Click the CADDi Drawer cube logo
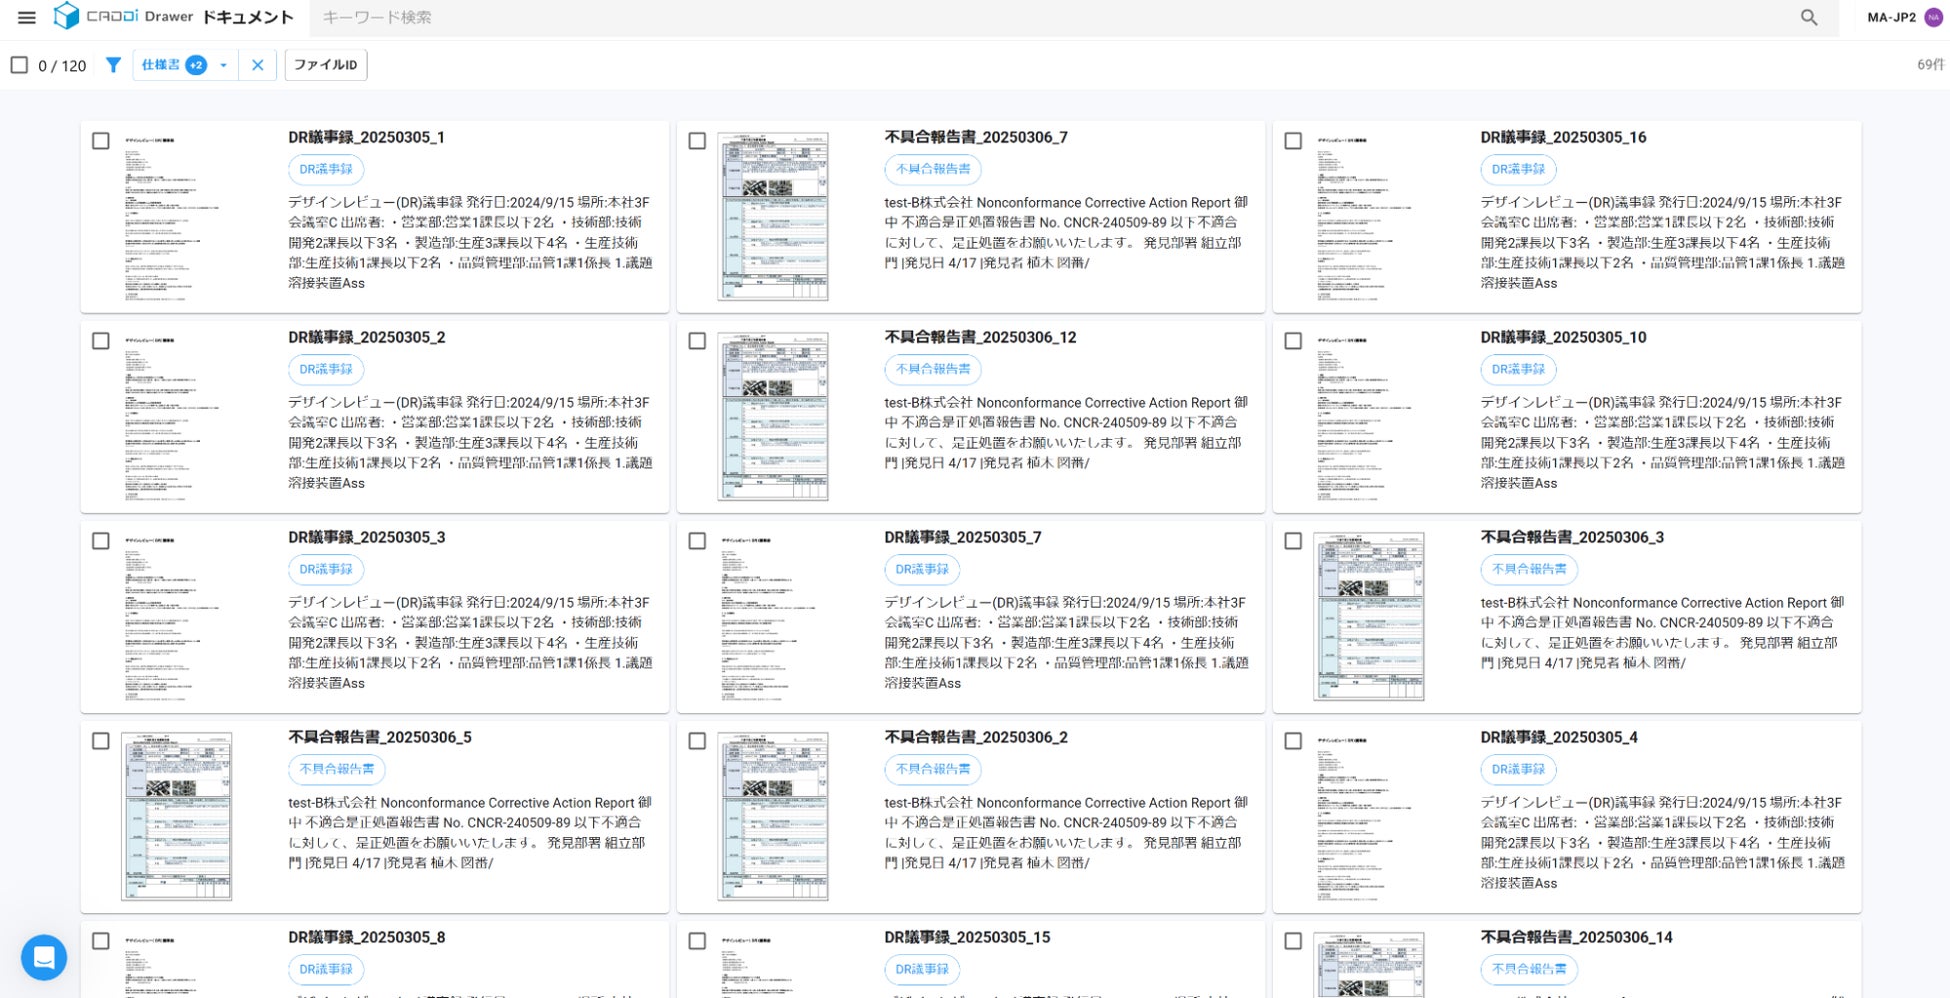The width and height of the screenshot is (1950, 998). pyautogui.click(x=66, y=16)
